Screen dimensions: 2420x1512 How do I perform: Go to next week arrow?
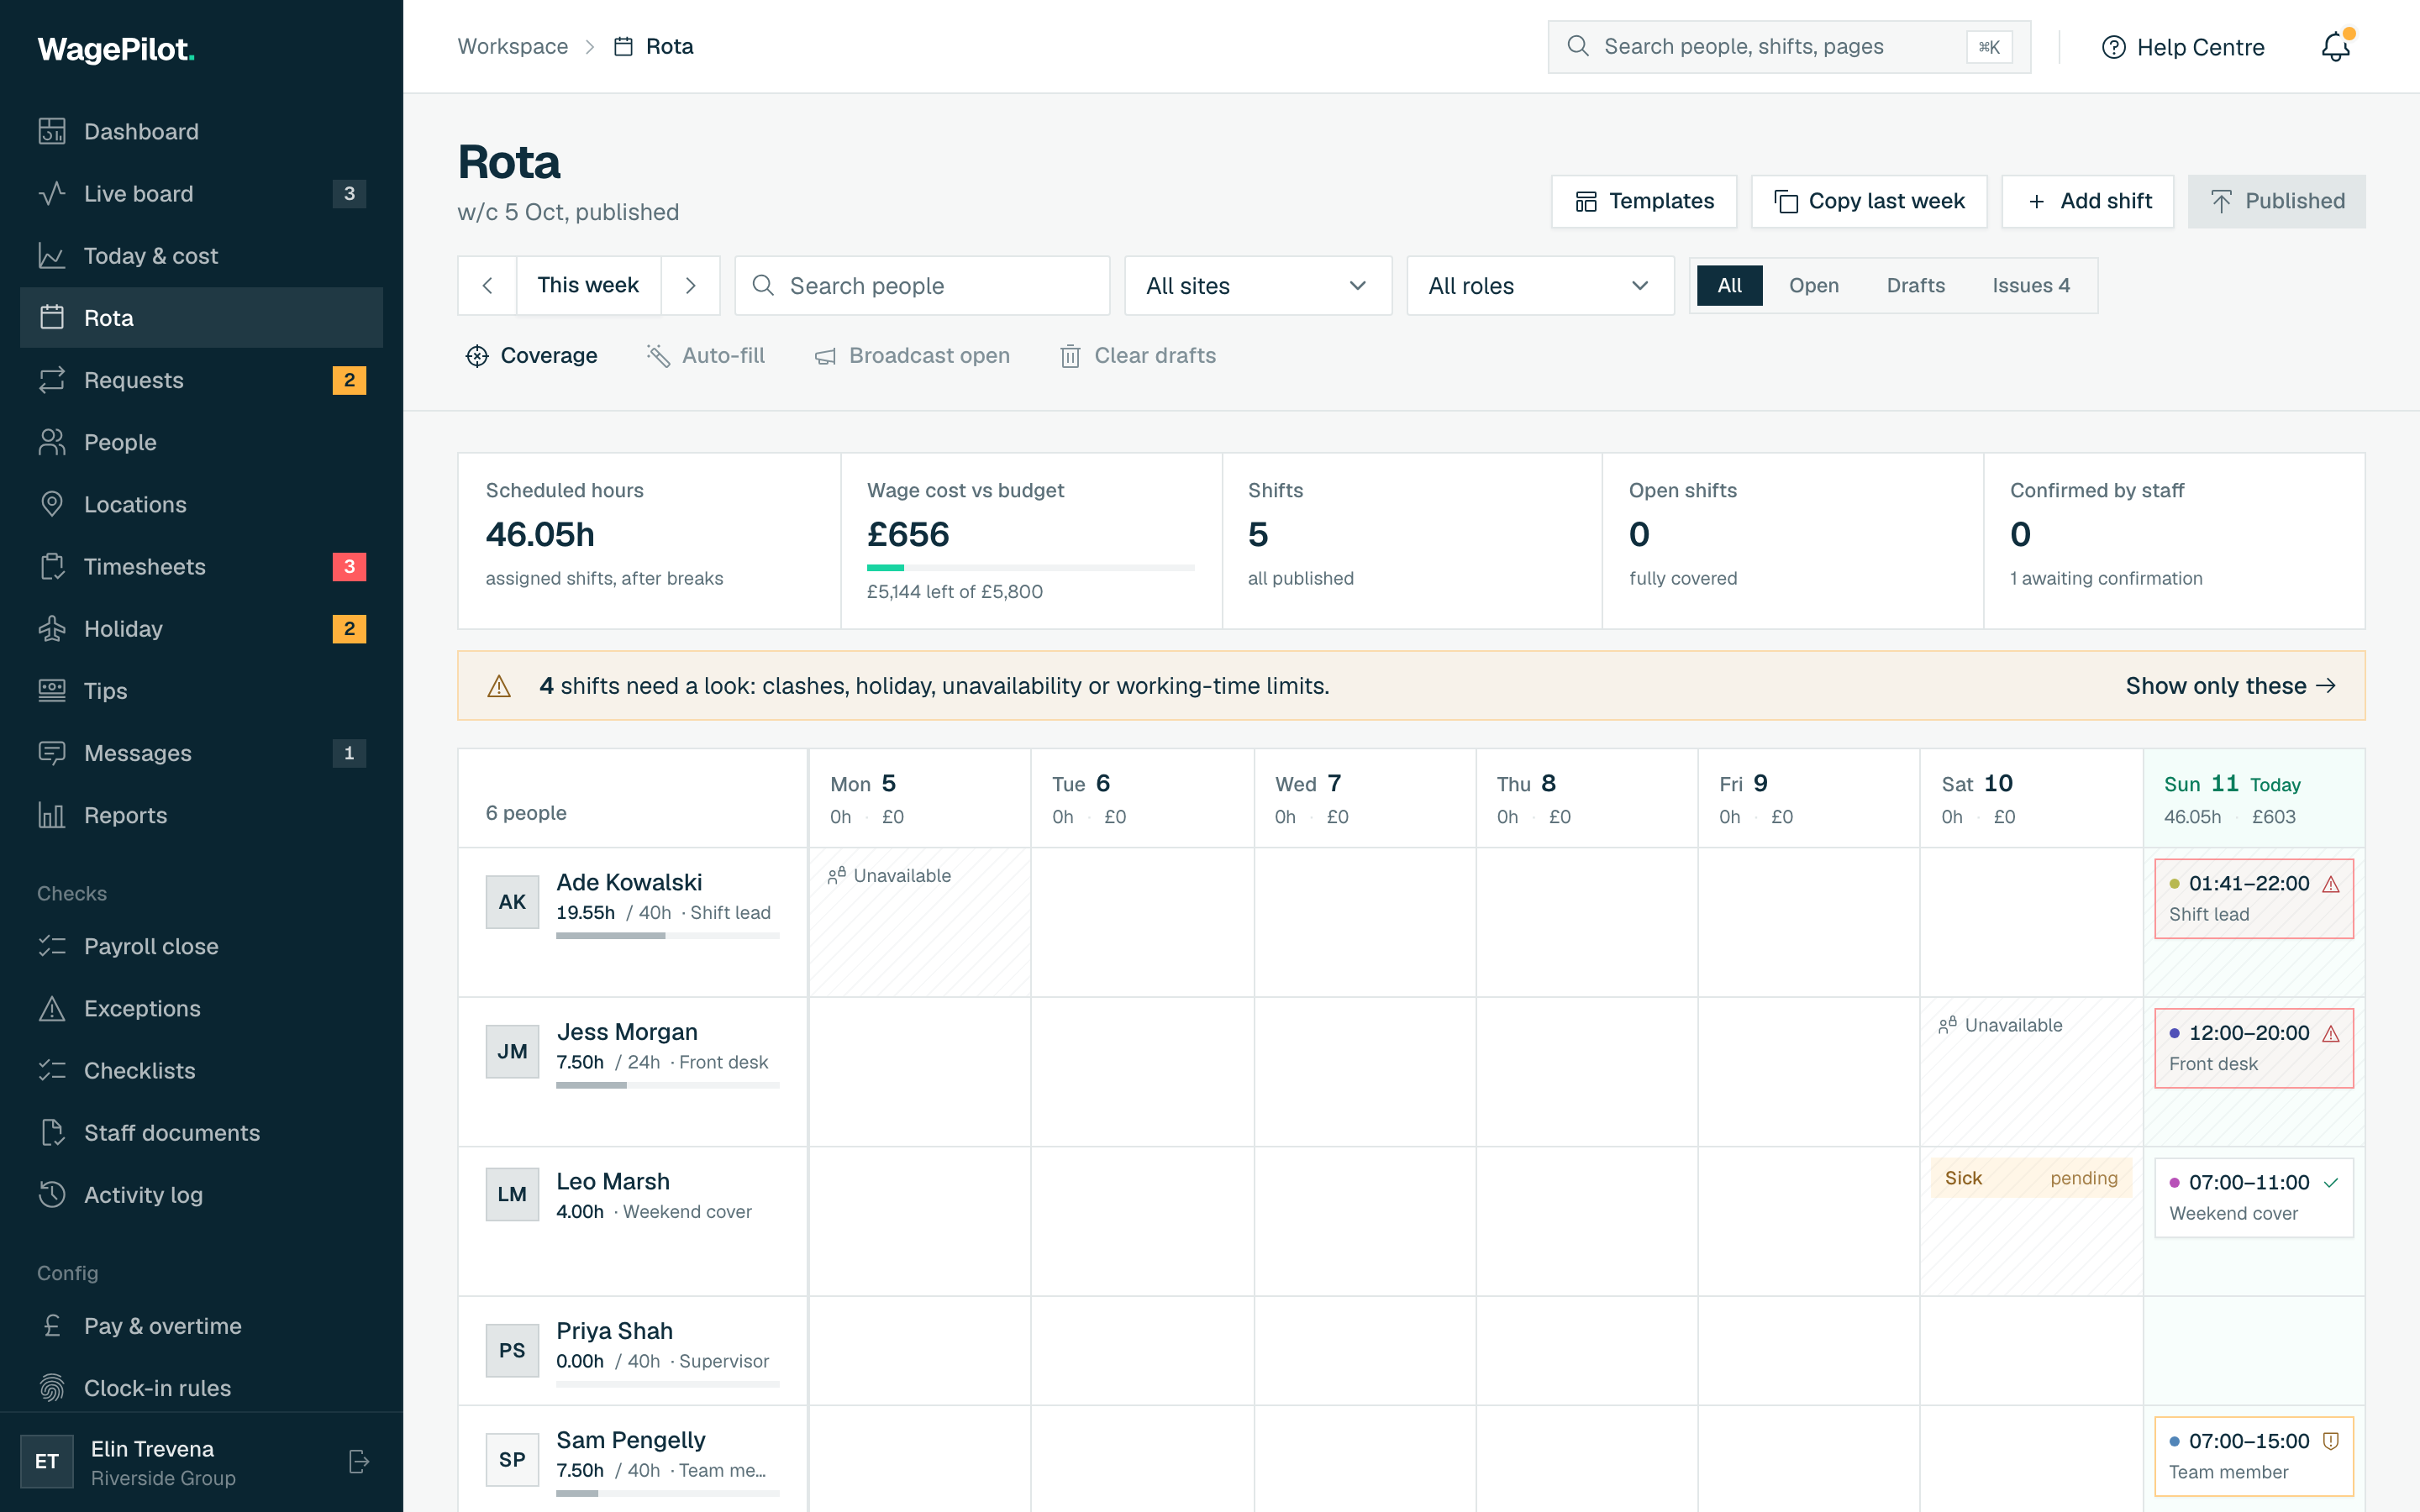(x=690, y=286)
